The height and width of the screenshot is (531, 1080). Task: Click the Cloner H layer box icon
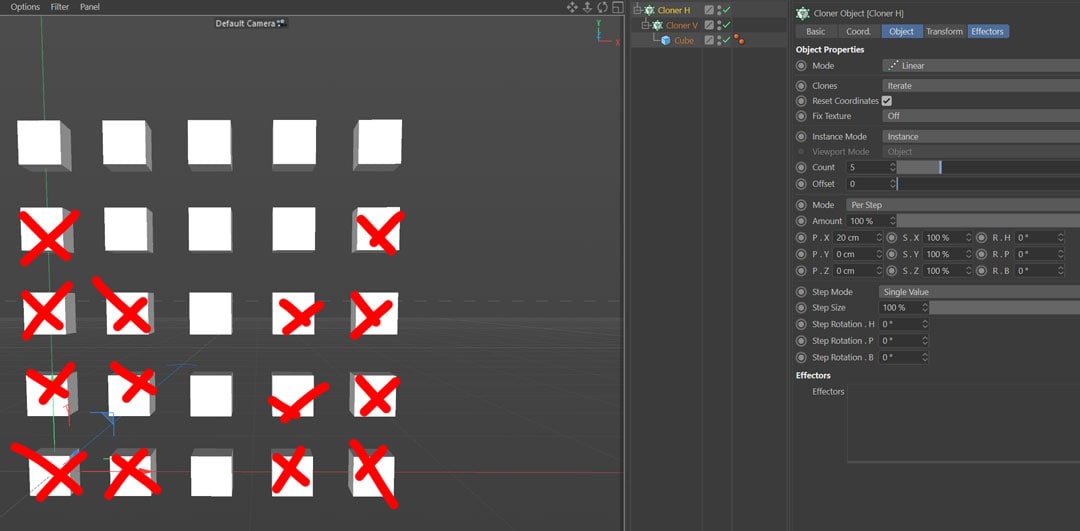(709, 10)
